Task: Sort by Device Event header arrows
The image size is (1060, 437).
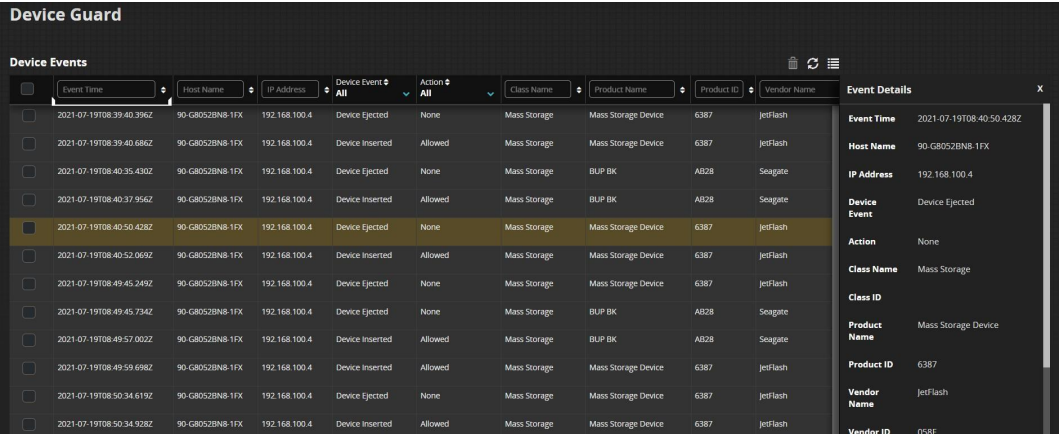Action: click(x=386, y=82)
